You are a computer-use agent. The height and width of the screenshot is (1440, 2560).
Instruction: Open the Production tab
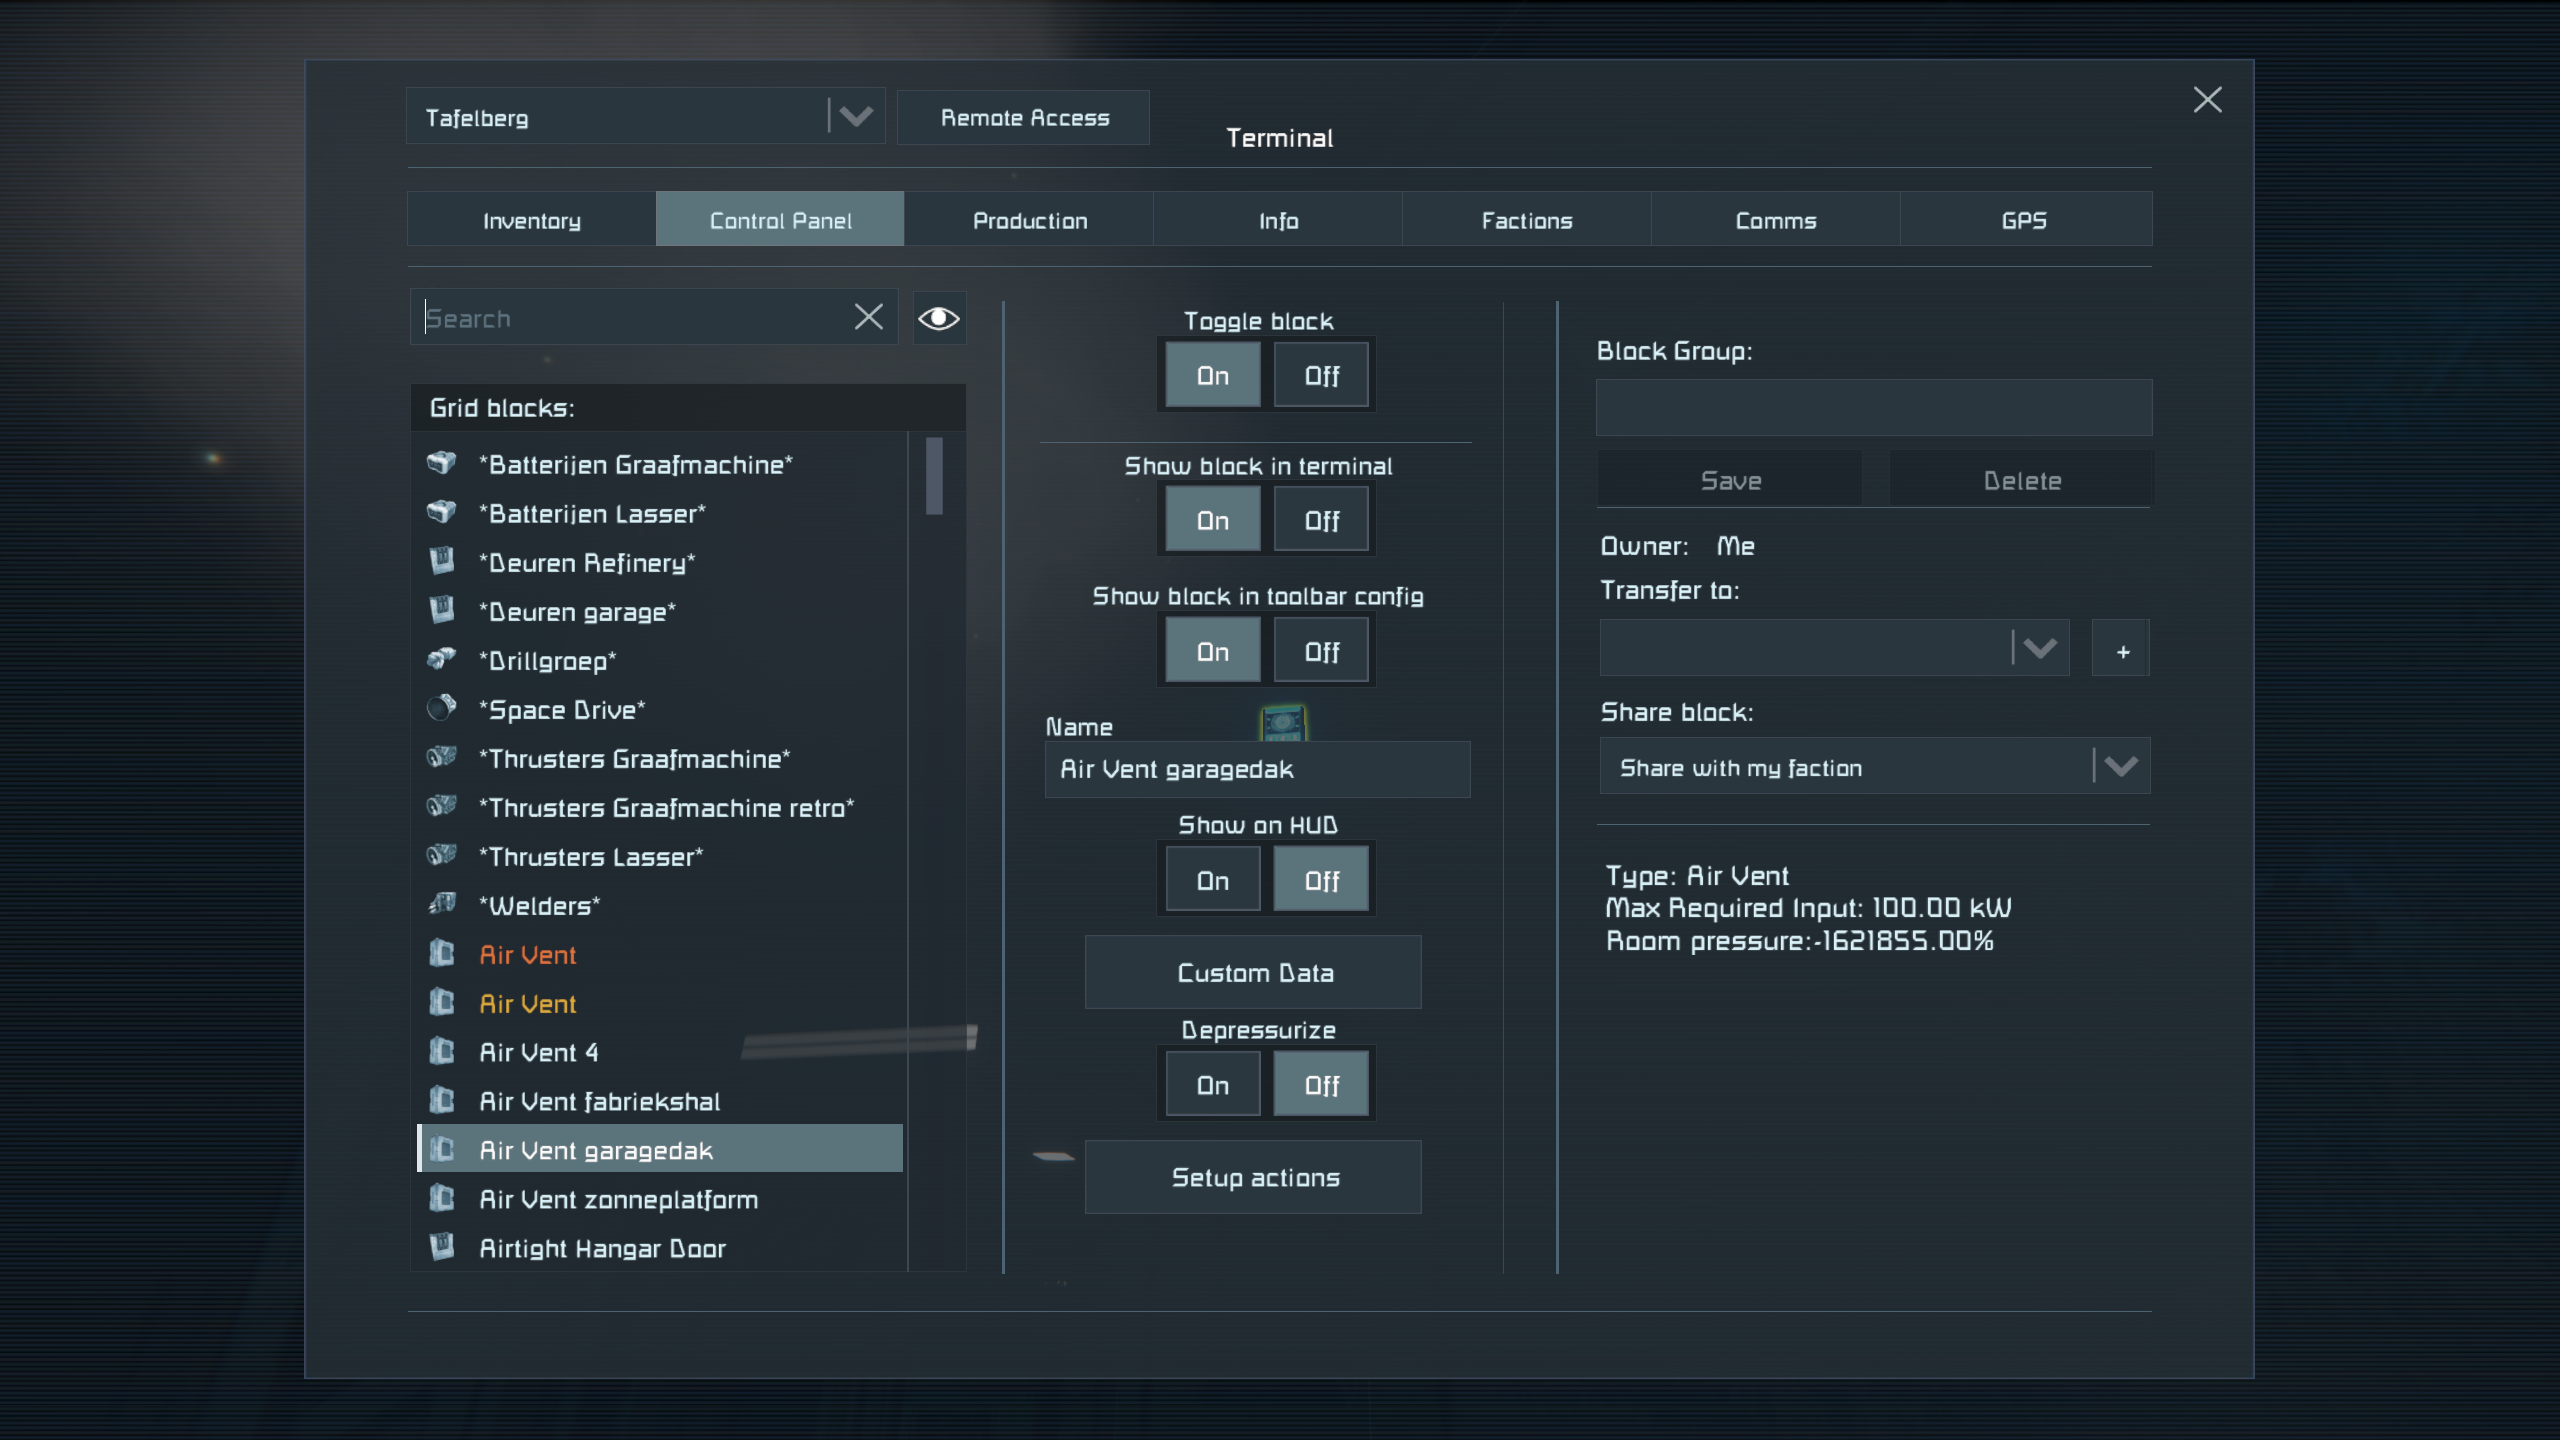[x=1029, y=220]
